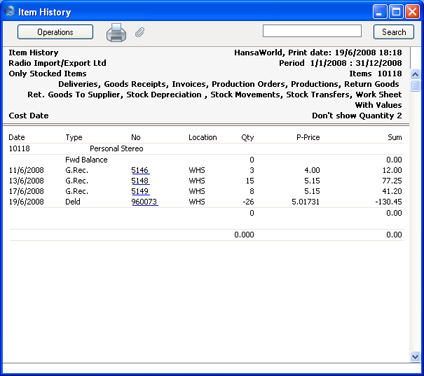Click the sum value 41.20
Image resolution: width=424 pixels, height=376 pixels.
point(392,191)
